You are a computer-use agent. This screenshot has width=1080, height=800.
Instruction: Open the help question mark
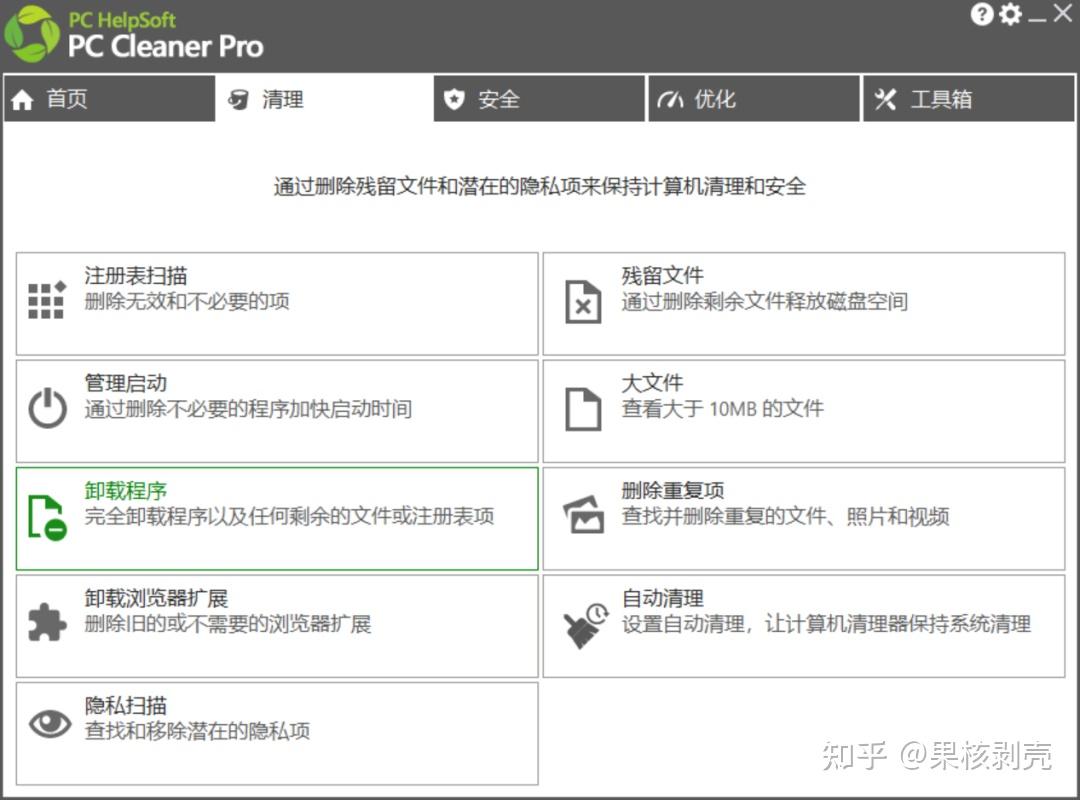(982, 14)
